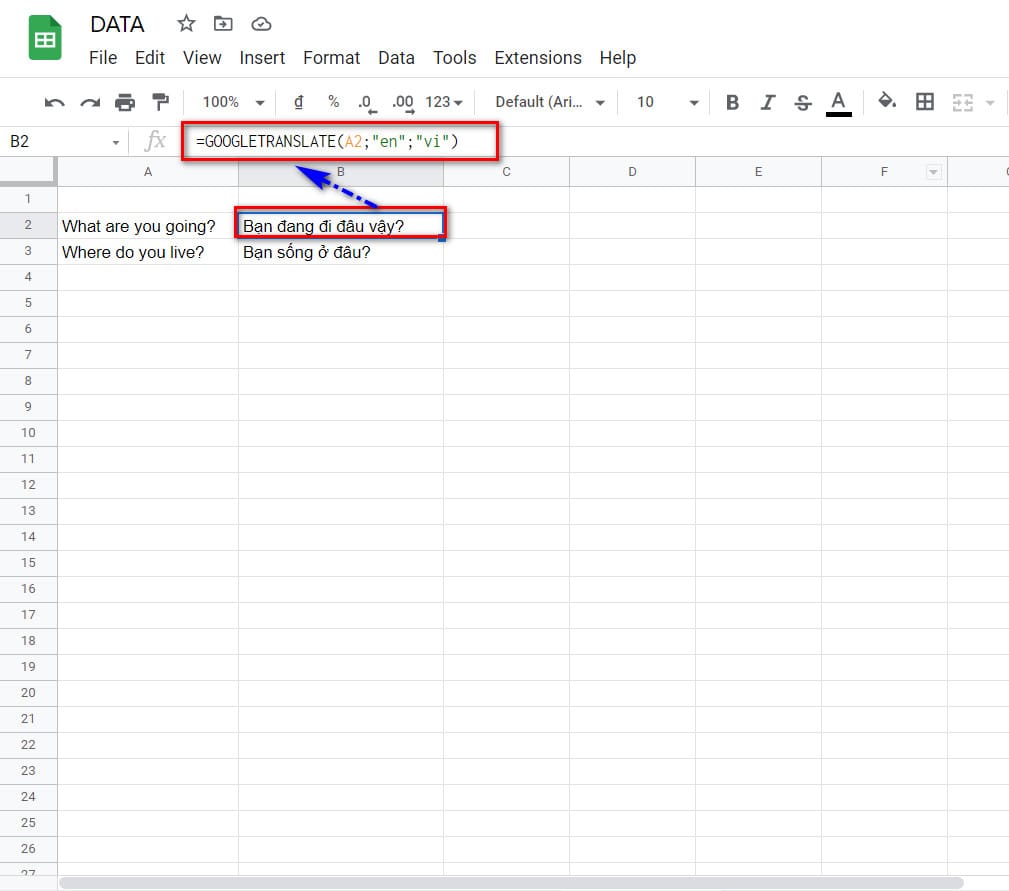Screen dimensions: 1009x891
Task: Open the Data menu
Action: point(396,58)
